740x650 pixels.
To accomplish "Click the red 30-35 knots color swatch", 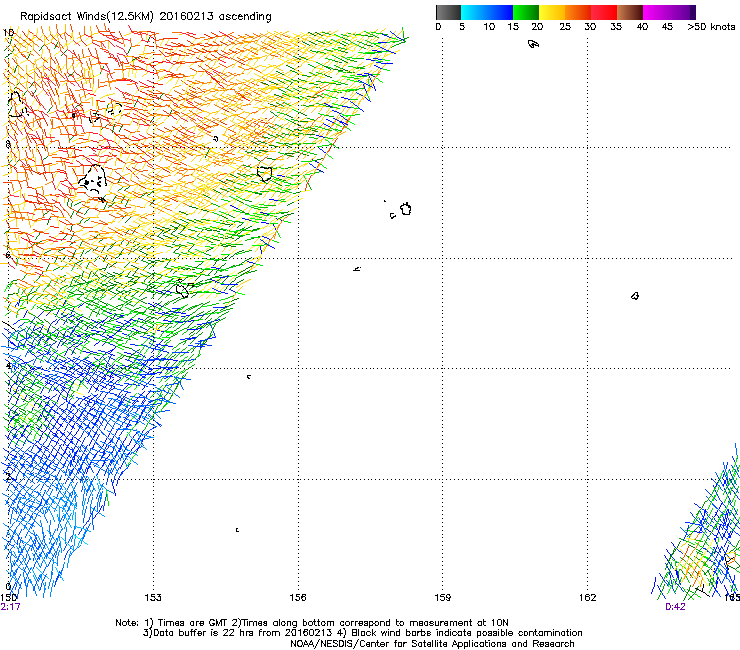I will 604,12.
